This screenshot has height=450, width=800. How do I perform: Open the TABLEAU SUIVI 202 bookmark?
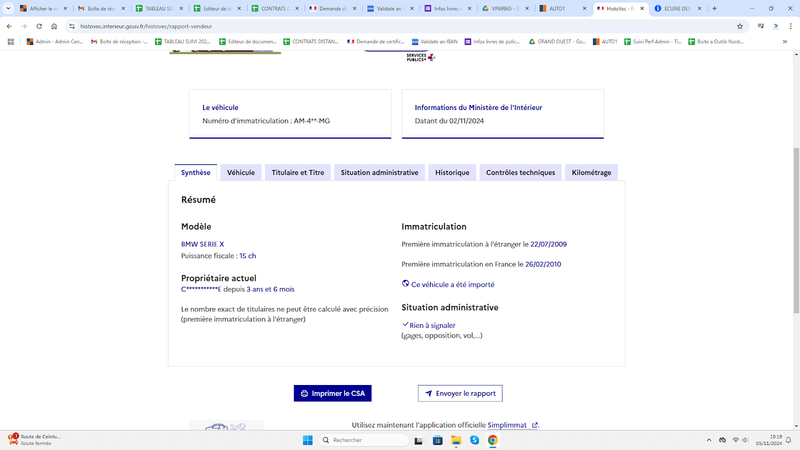click(x=183, y=41)
